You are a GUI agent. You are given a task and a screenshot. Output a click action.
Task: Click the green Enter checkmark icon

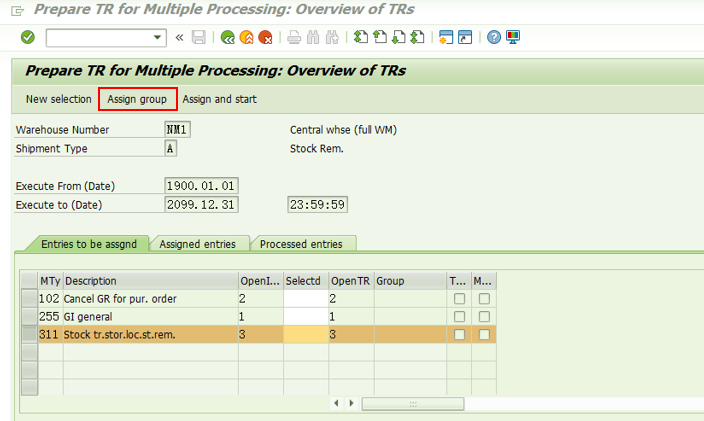pos(28,37)
